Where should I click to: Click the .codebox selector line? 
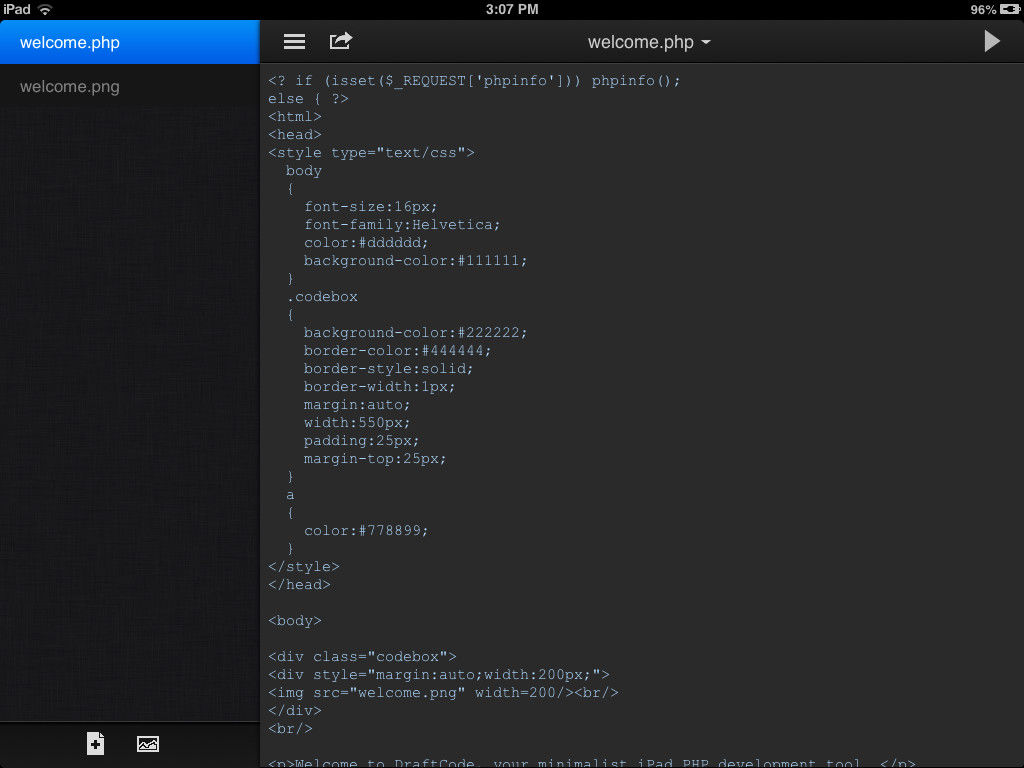point(322,296)
